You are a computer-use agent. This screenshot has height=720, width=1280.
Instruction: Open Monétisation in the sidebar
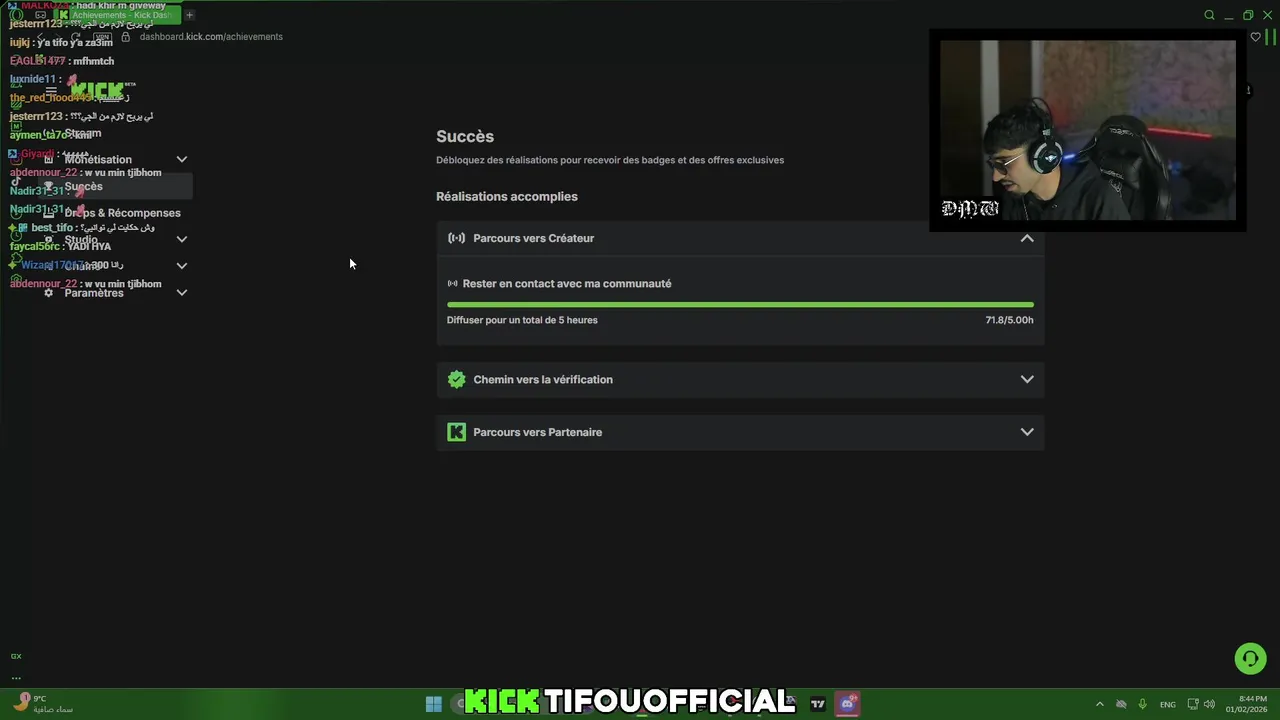(100, 160)
